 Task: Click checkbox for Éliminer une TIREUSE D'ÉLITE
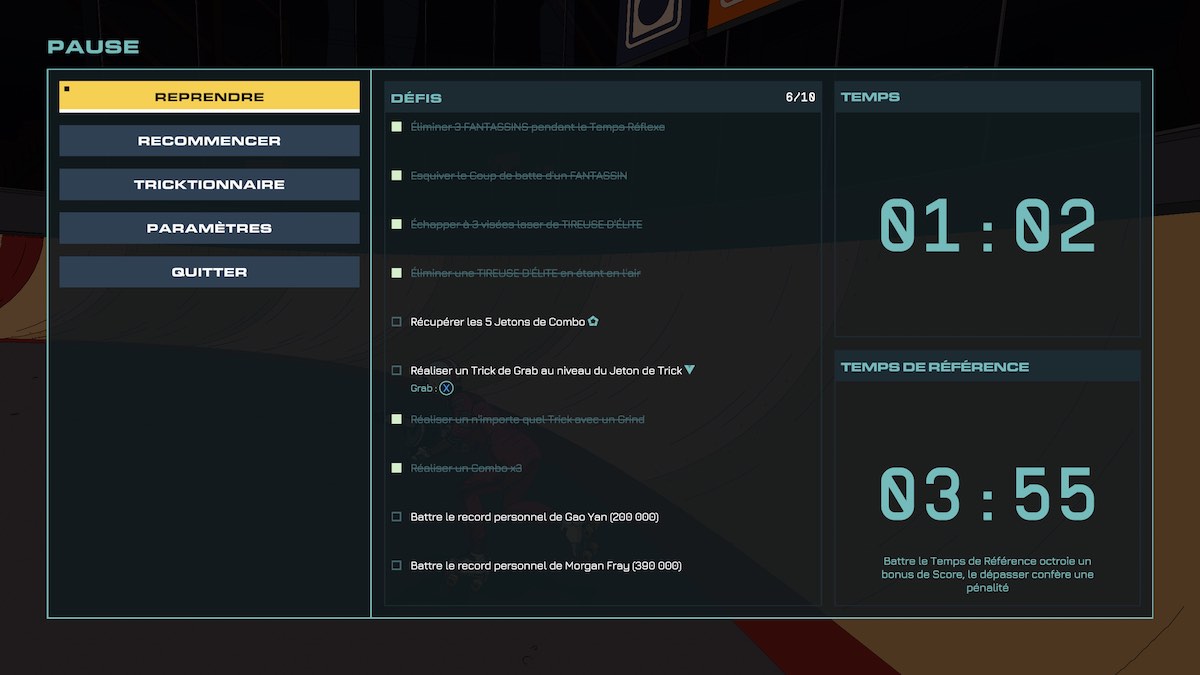tap(397, 273)
